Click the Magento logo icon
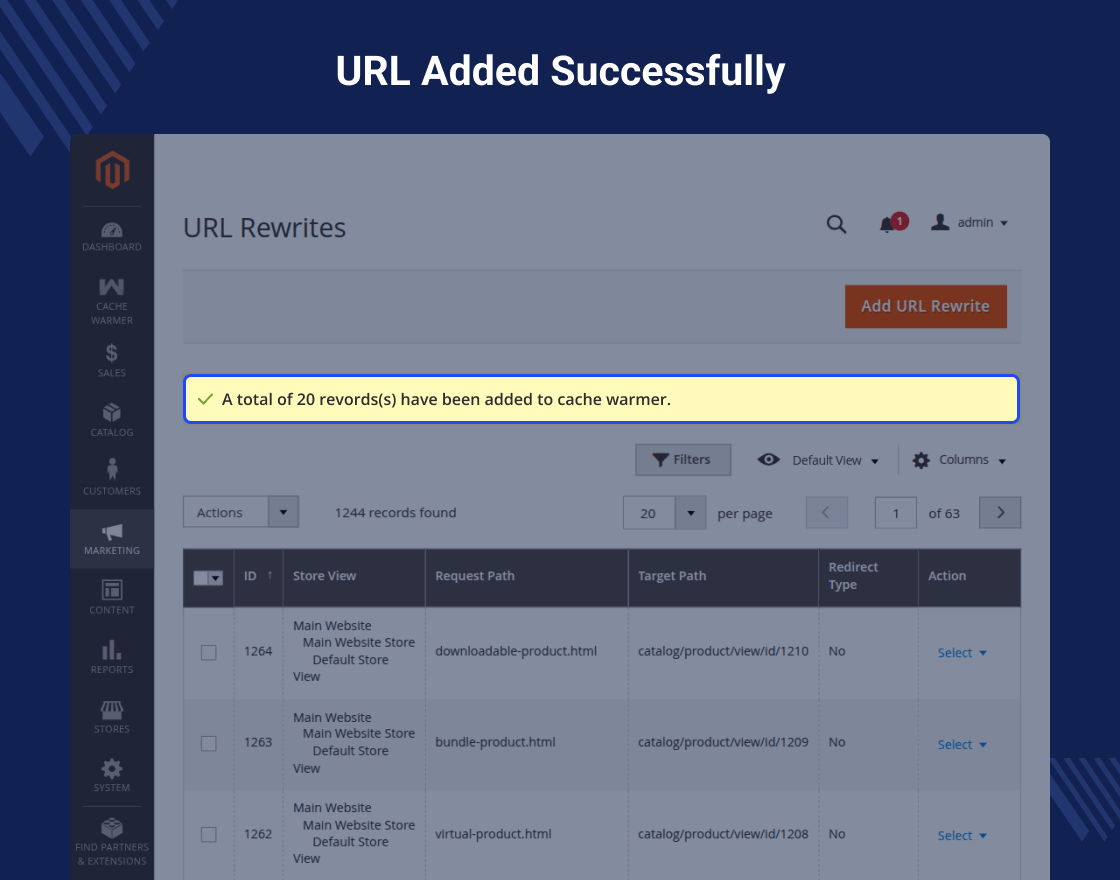The height and width of the screenshot is (880, 1120). 112,171
